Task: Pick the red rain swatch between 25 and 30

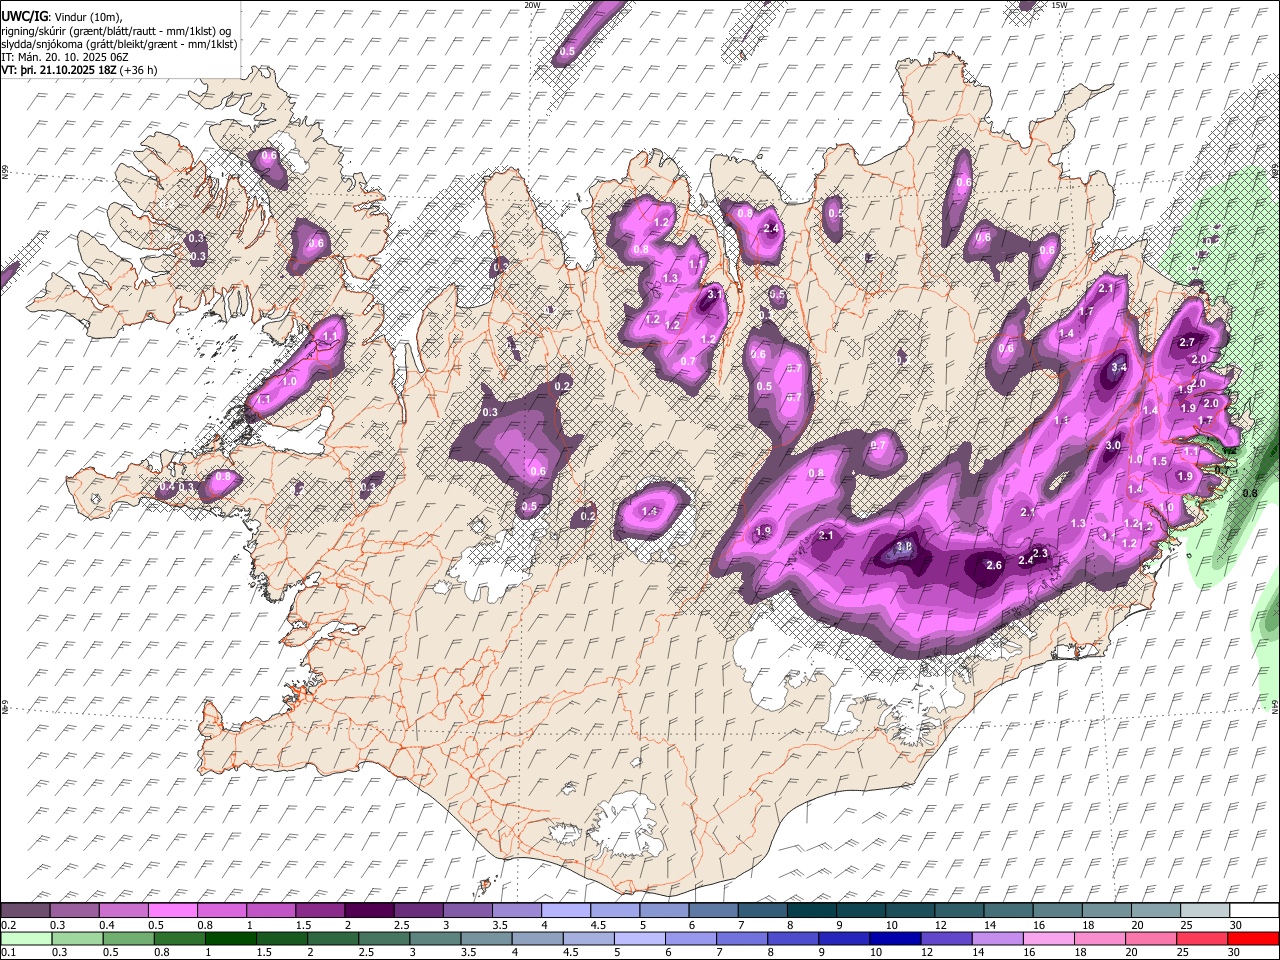Action: click(1253, 938)
